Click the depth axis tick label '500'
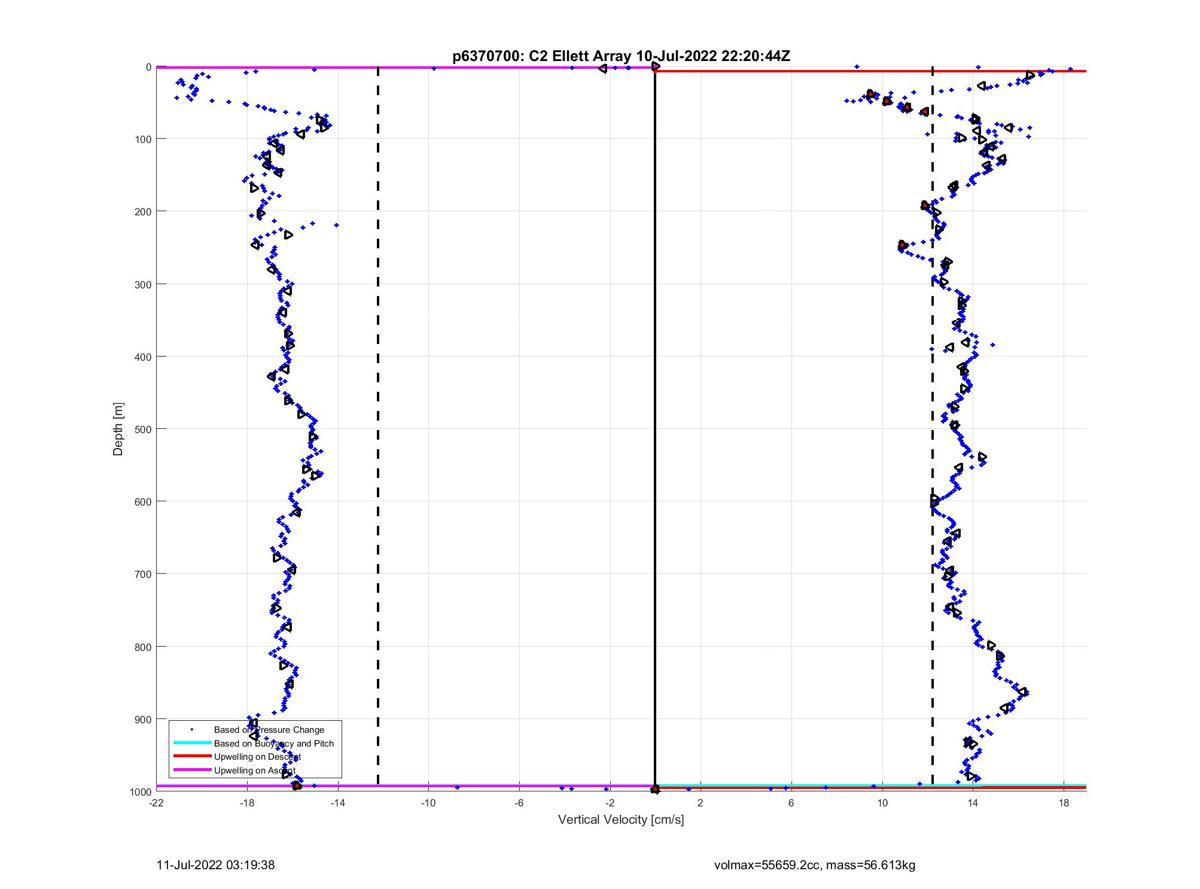Image resolution: width=1200 pixels, height=889 pixels. pyautogui.click(x=142, y=429)
